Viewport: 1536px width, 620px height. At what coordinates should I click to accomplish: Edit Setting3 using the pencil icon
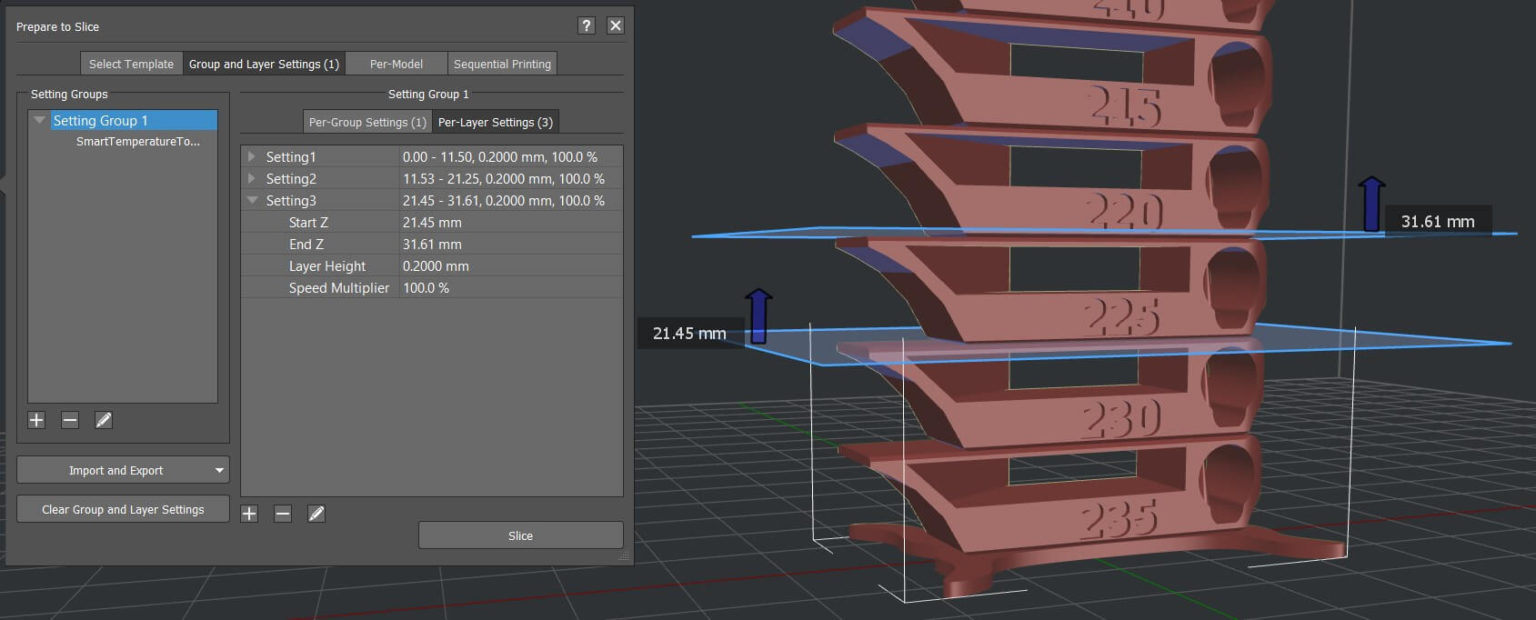point(316,513)
